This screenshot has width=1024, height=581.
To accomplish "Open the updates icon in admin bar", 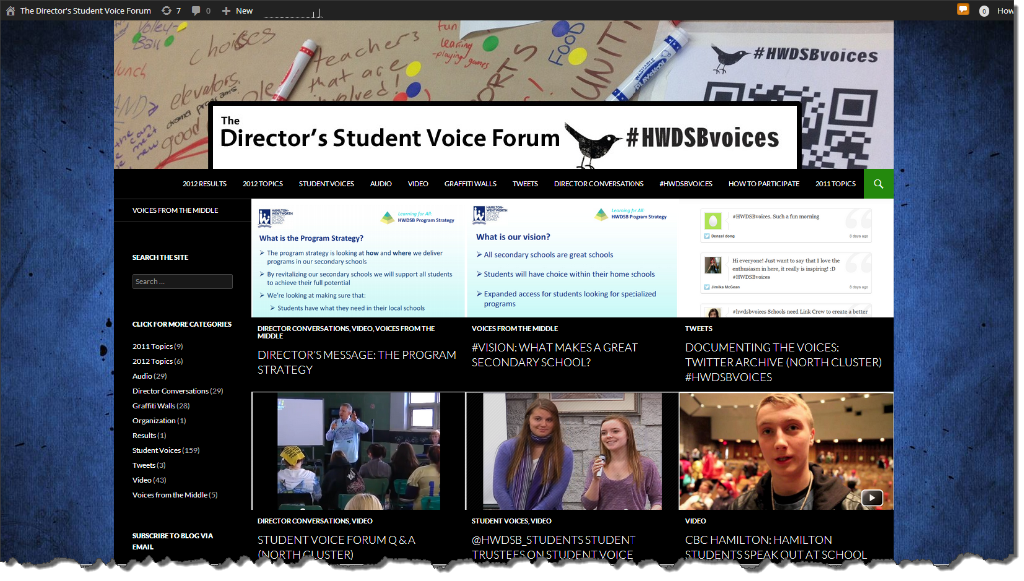I will click(166, 11).
